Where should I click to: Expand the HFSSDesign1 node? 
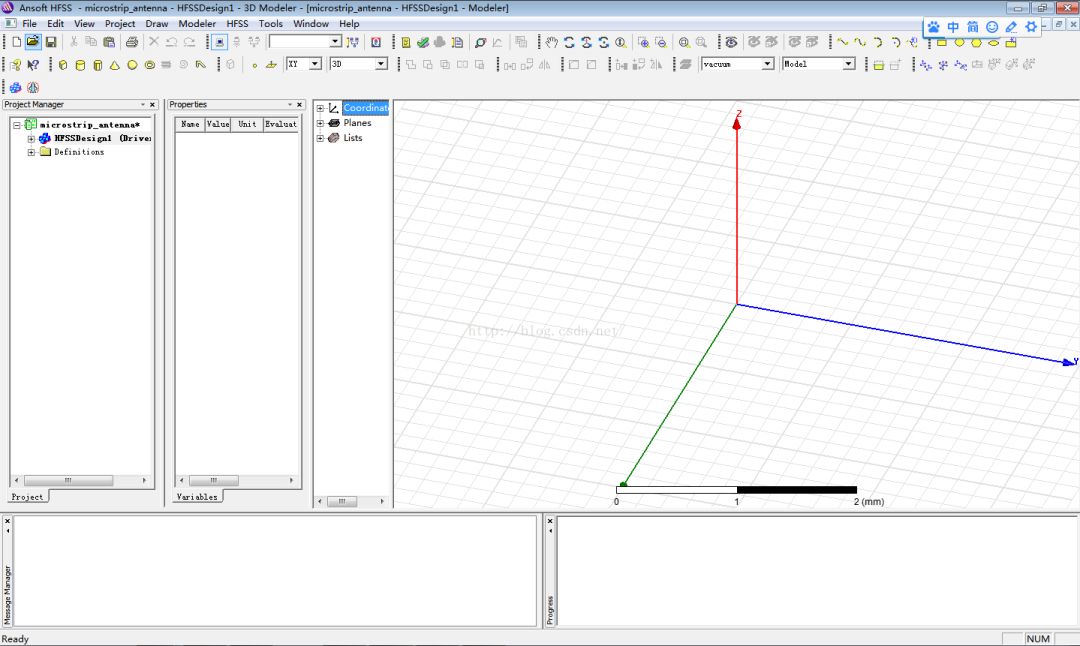pos(31,138)
